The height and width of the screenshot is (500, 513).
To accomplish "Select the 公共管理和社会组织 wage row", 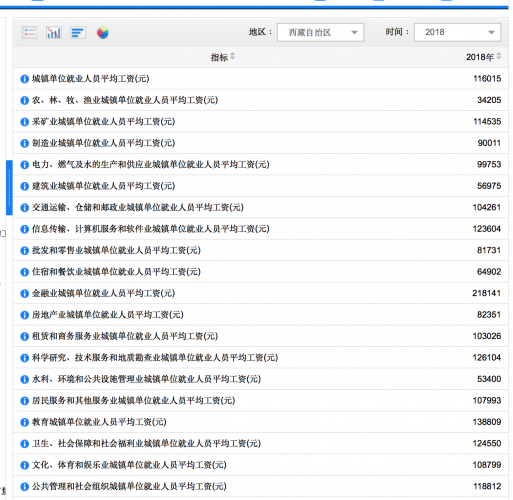I will 260,486.
